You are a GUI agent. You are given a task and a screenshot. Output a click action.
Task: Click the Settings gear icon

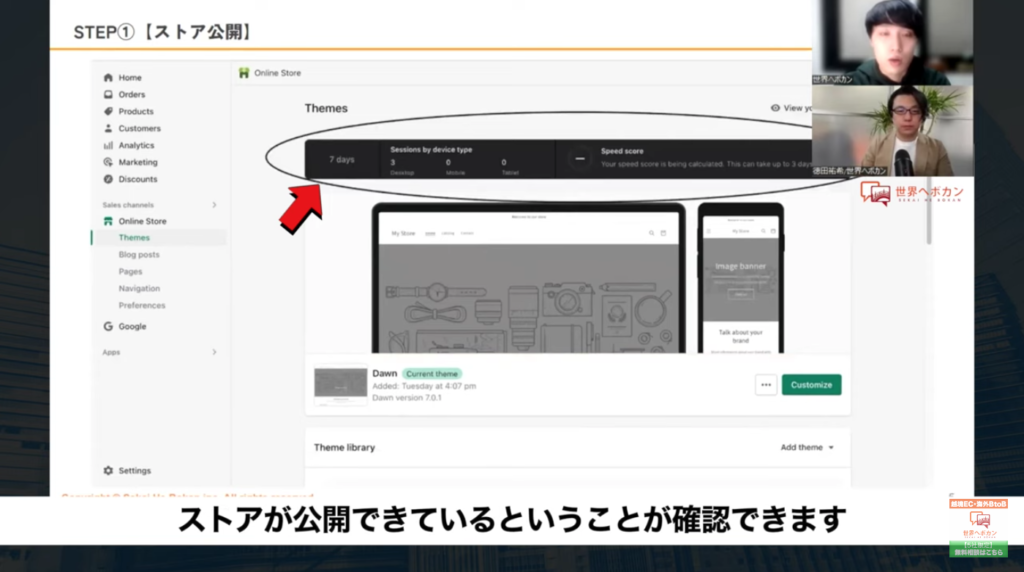tap(108, 470)
